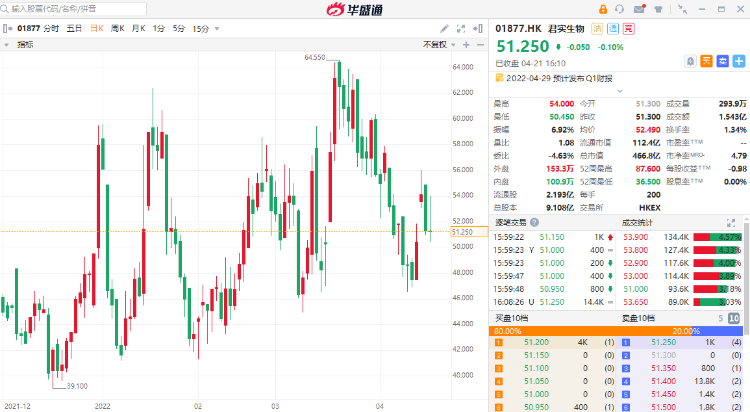Expand the tick trades panel icon
Viewport: 750px width, 412px height.
pos(730,223)
